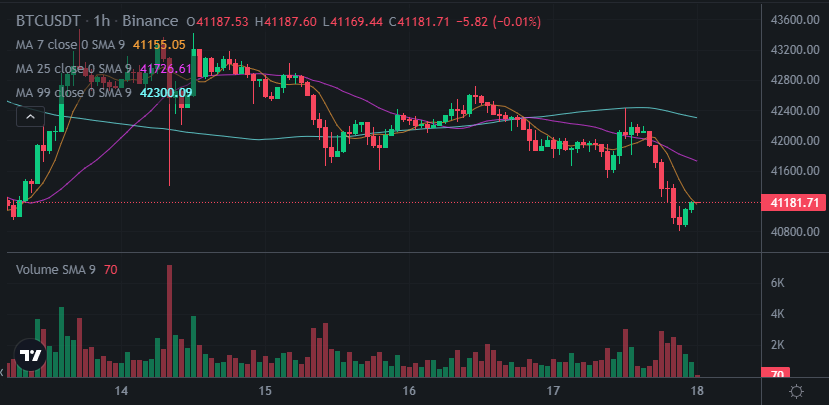Click the Binance exchange label
Viewport: 829px width, 405px height.
(150, 21)
